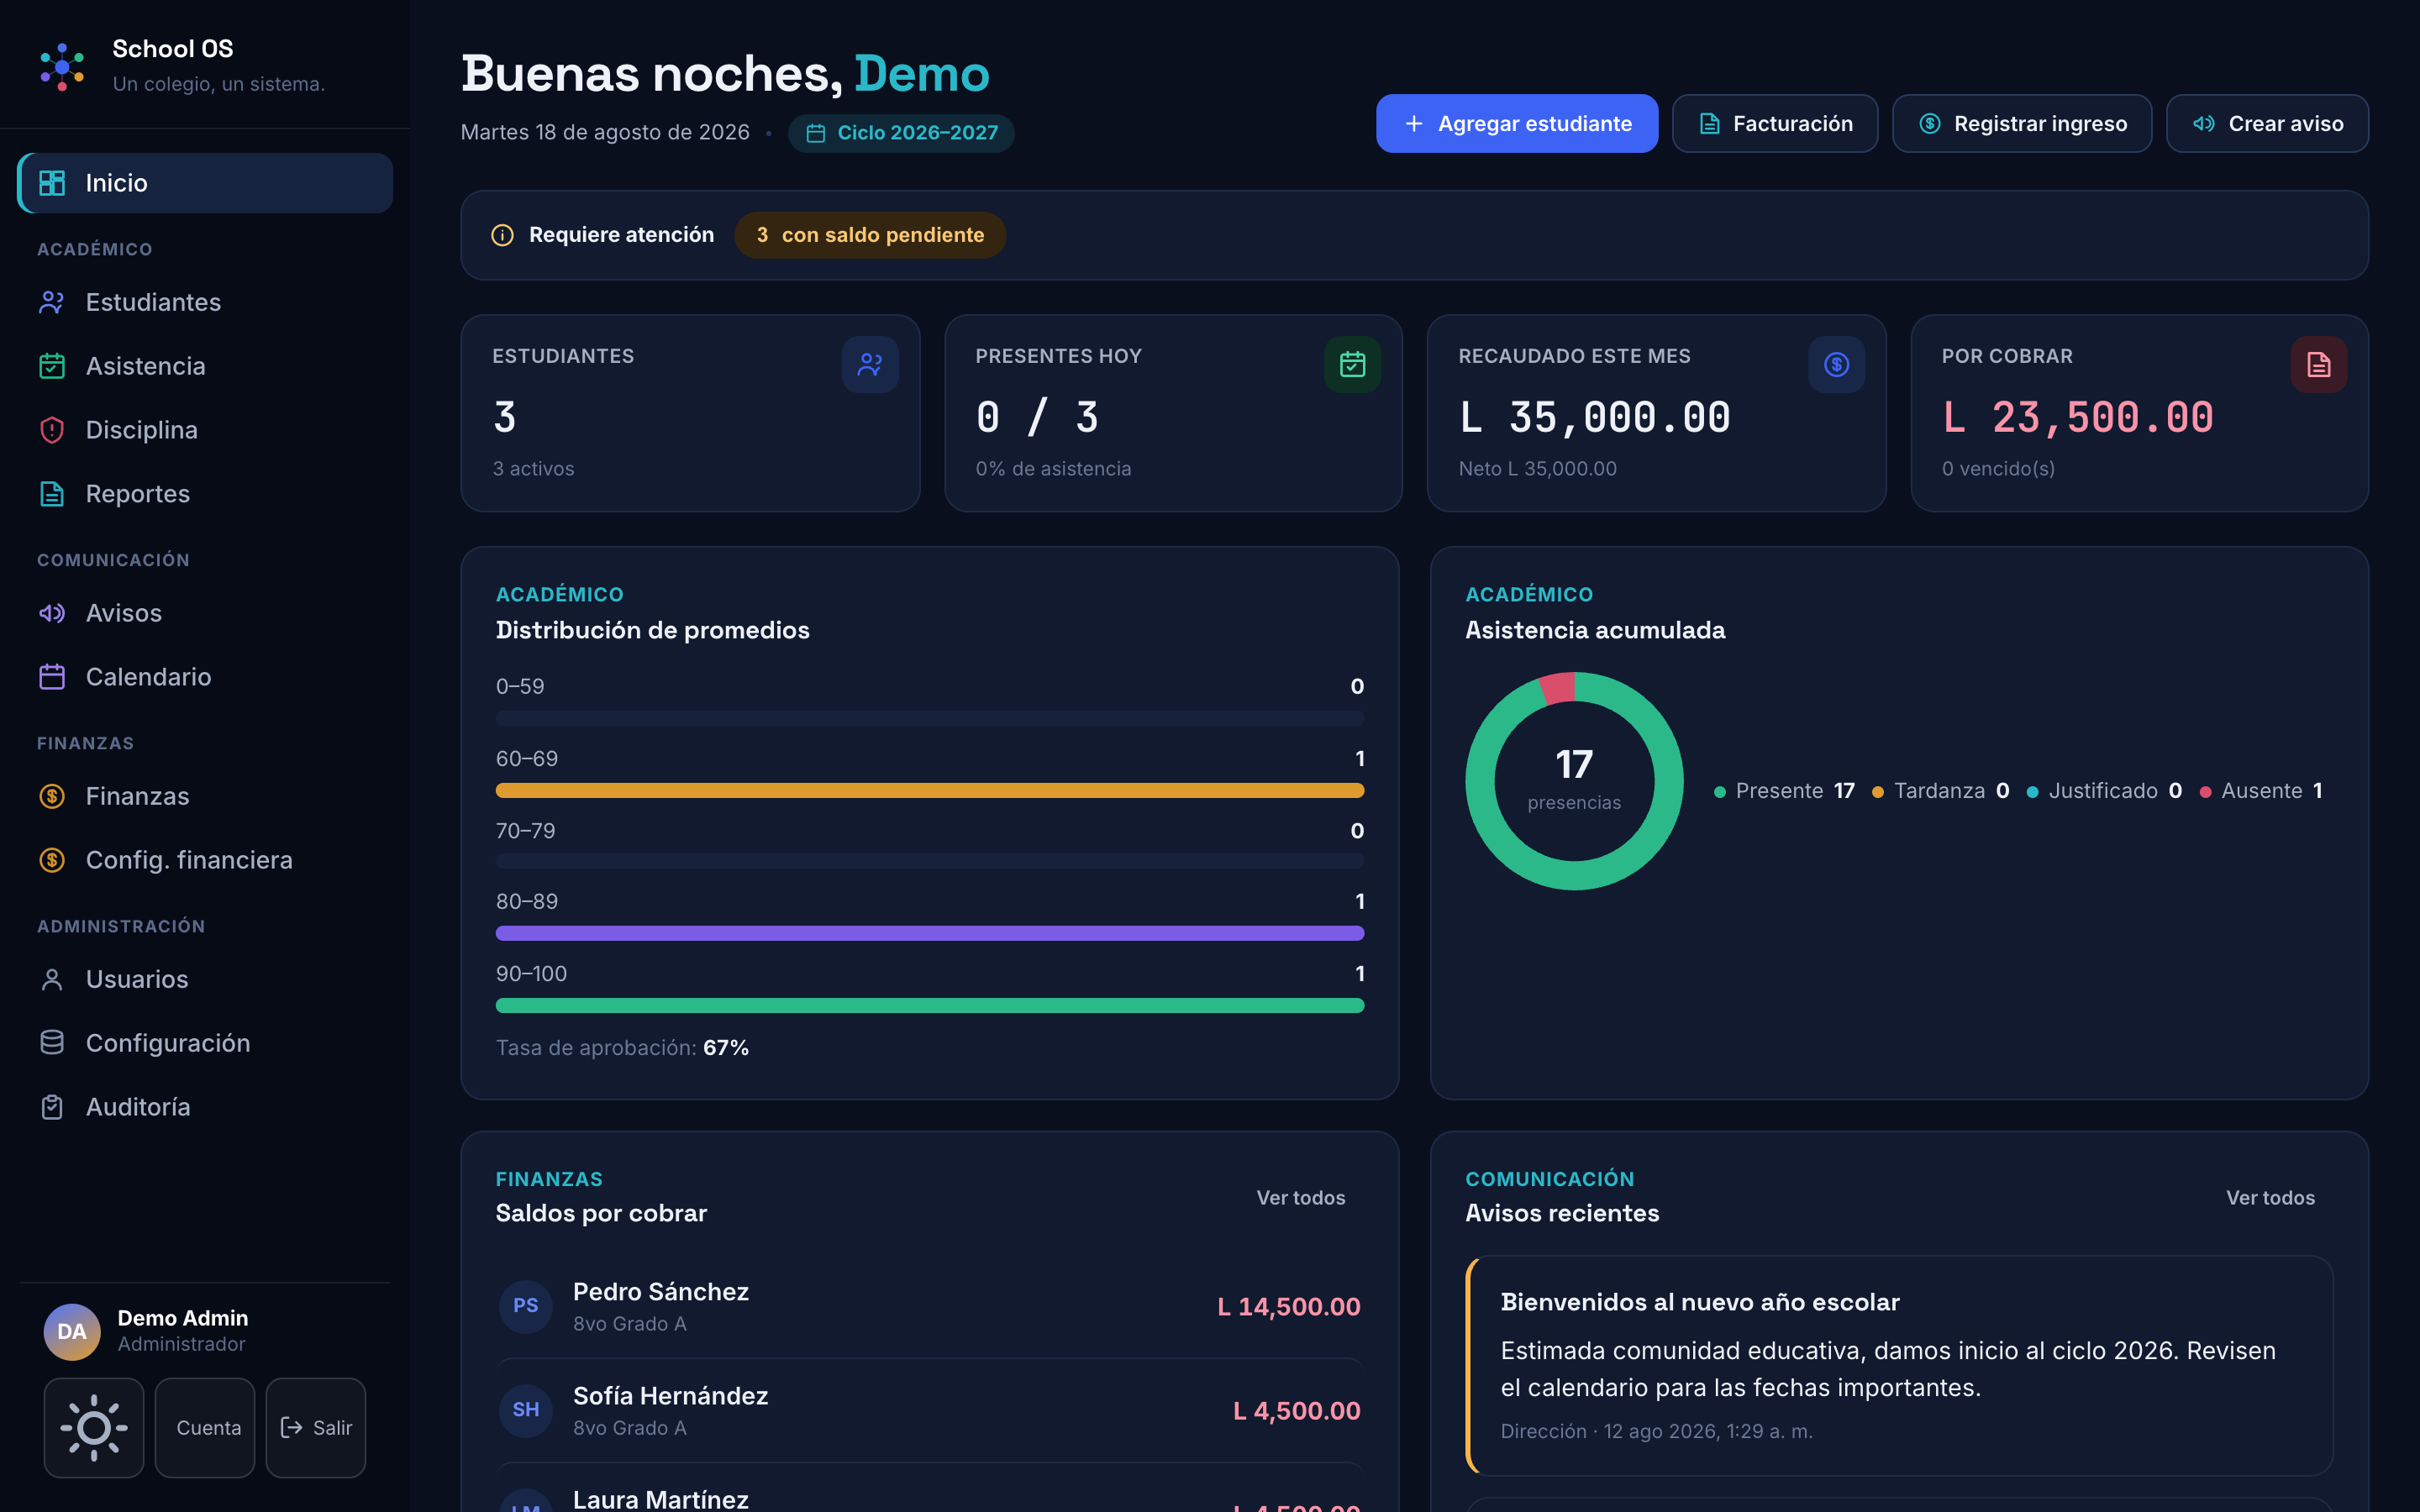
Task: Click Ver todos in Avisos recientes
Action: pyautogui.click(x=2270, y=1197)
